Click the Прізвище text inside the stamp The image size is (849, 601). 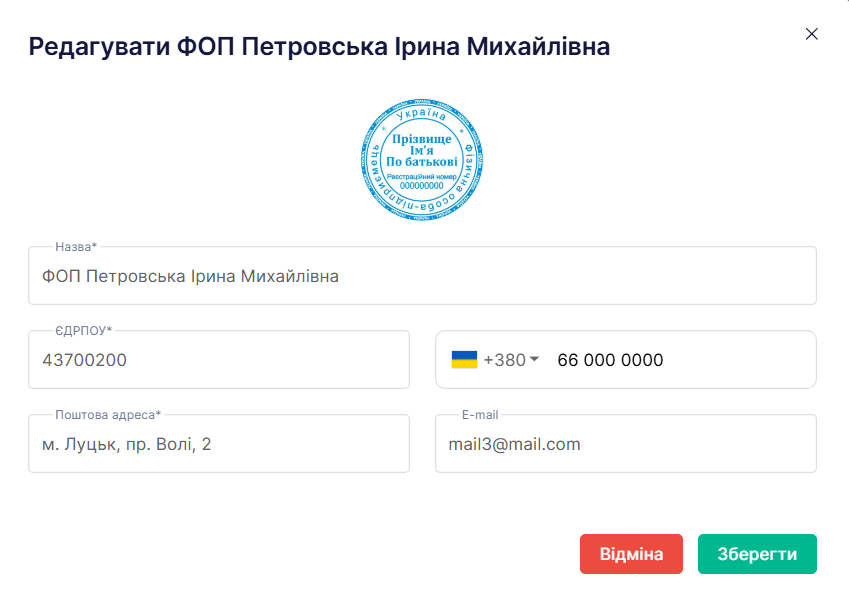[x=422, y=140]
